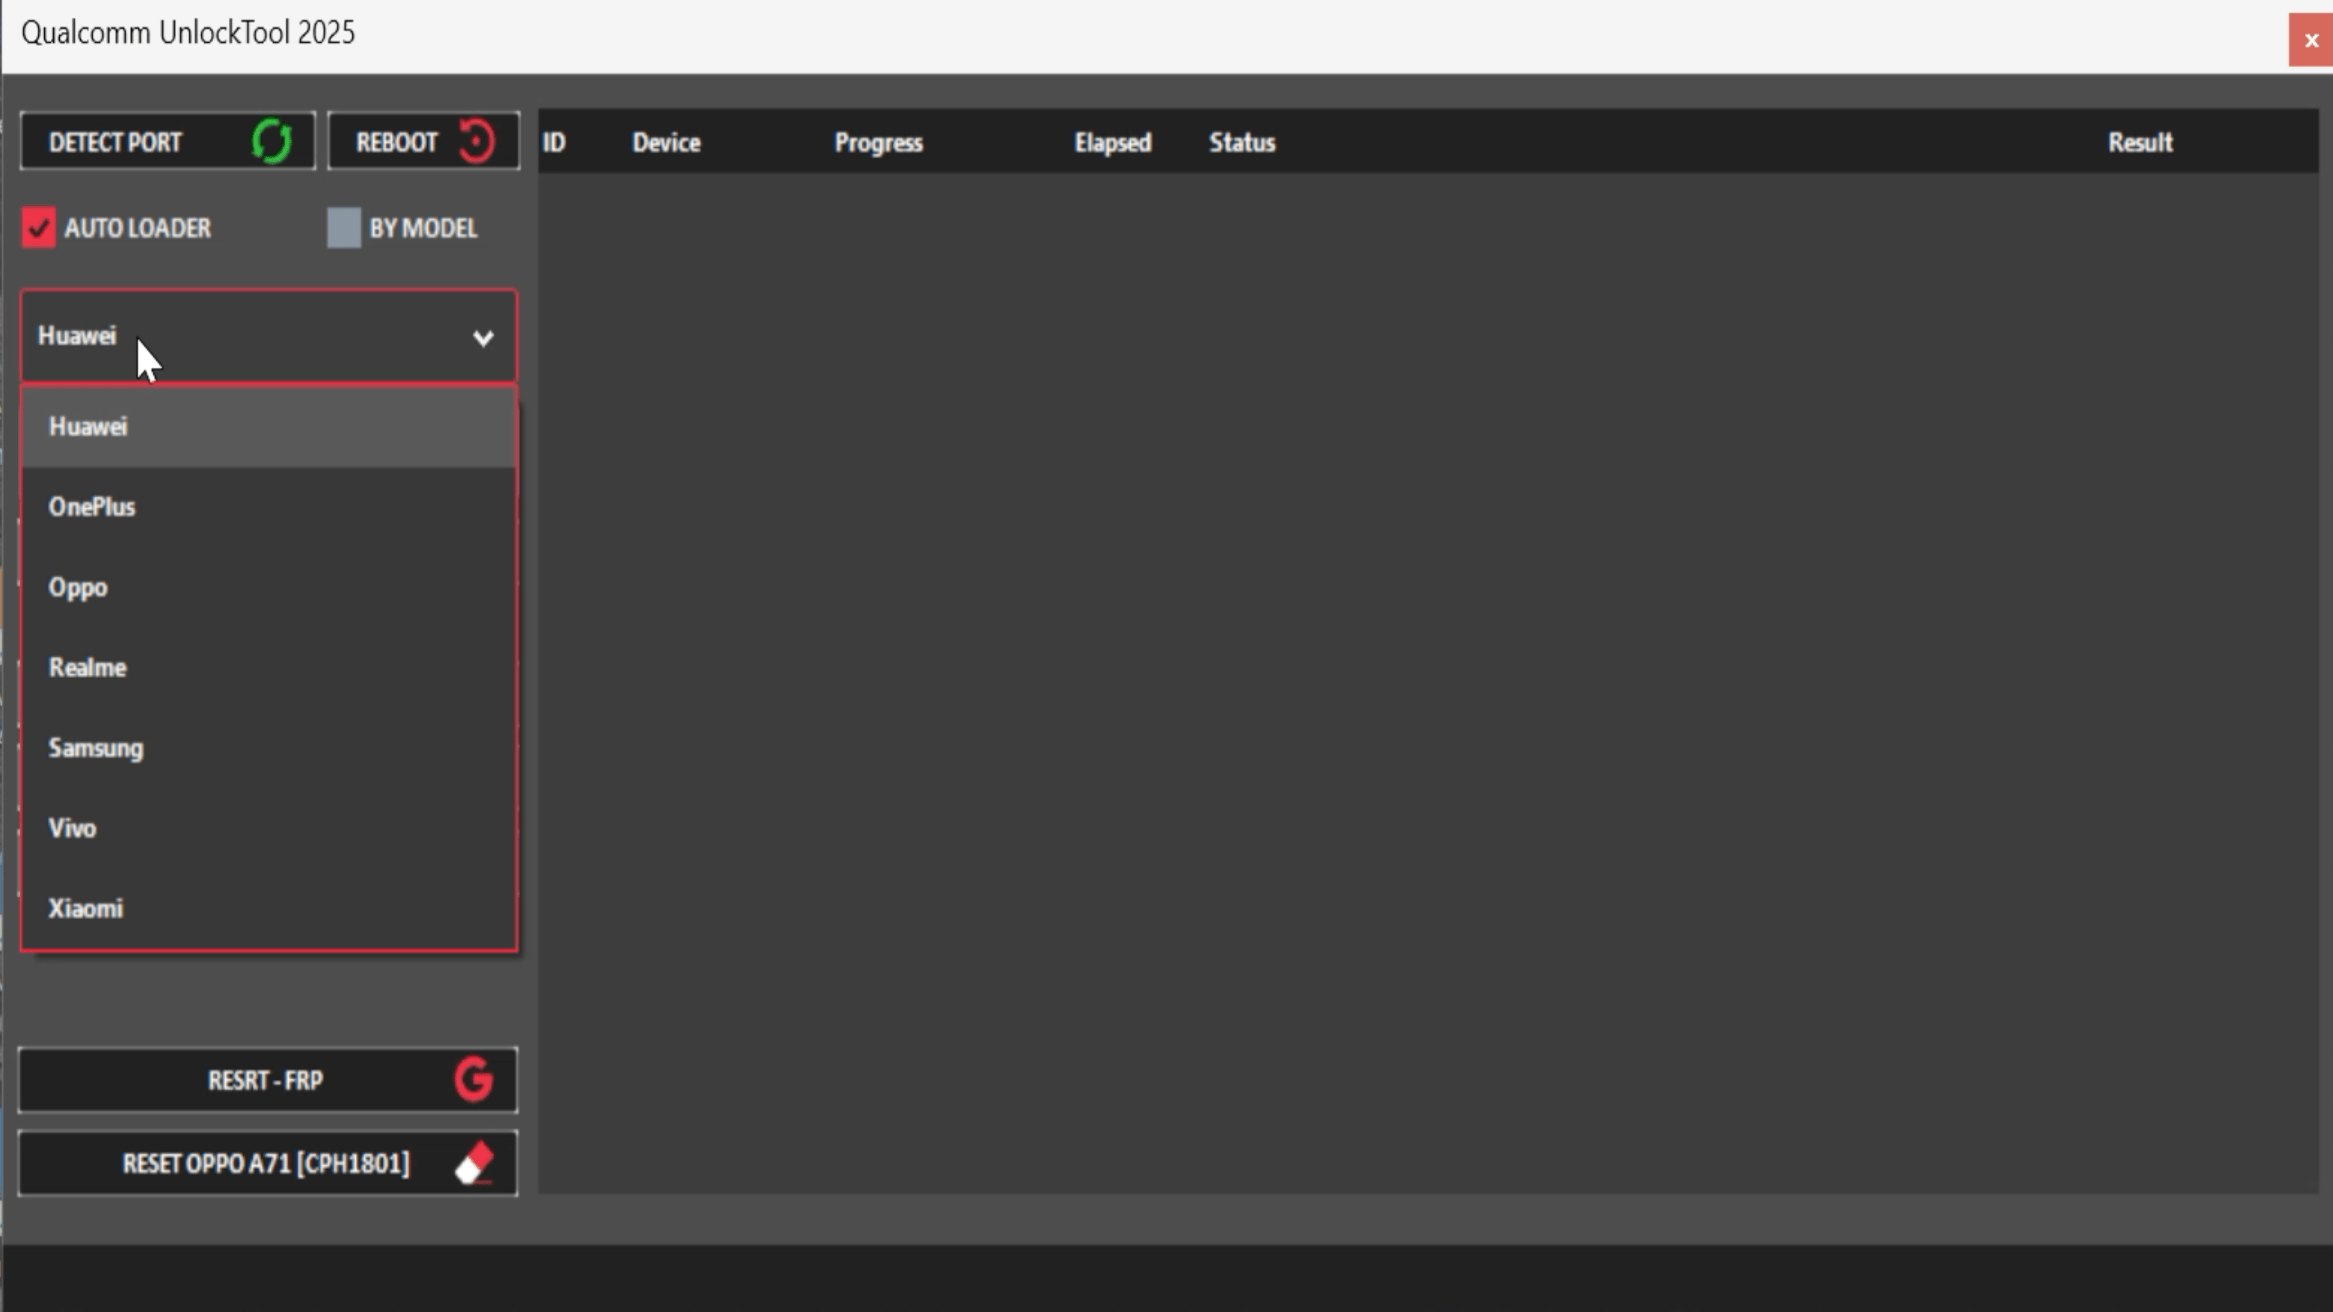Click the green refresh icon on Detect Port
Screen dimensions: 2333x1312
click(x=272, y=141)
